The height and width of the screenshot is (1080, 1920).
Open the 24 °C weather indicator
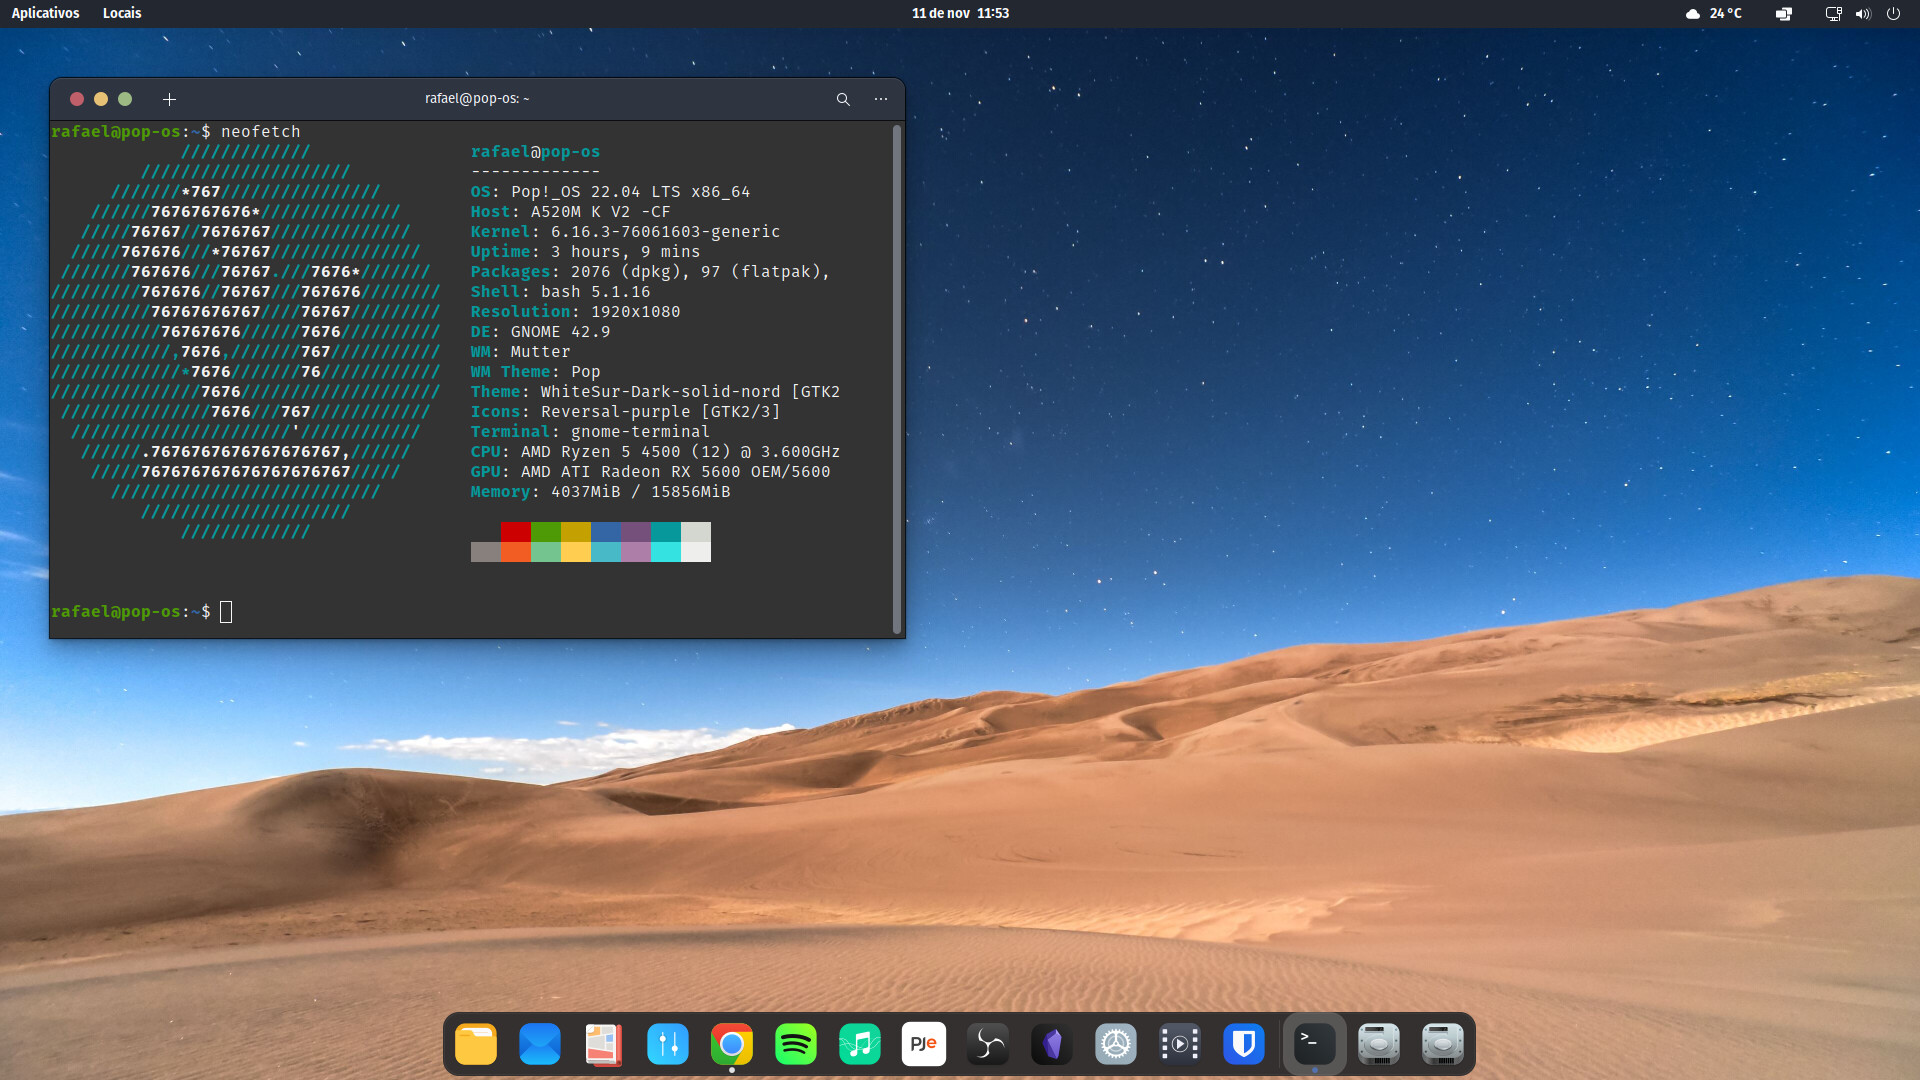[1713, 13]
